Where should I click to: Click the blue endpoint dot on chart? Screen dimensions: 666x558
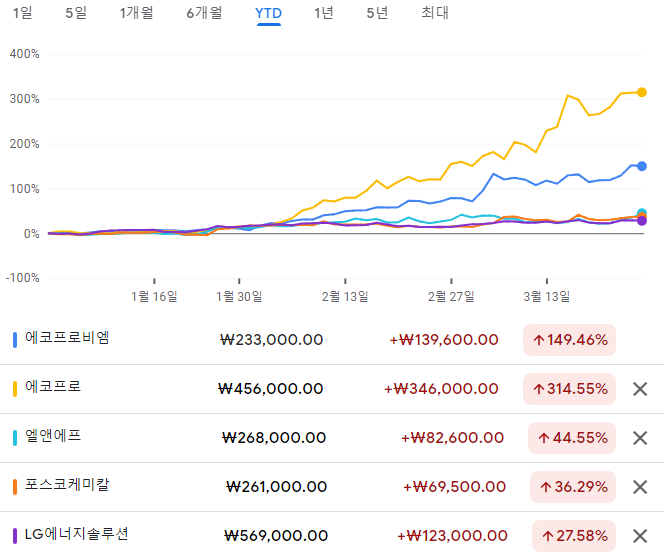pos(642,166)
